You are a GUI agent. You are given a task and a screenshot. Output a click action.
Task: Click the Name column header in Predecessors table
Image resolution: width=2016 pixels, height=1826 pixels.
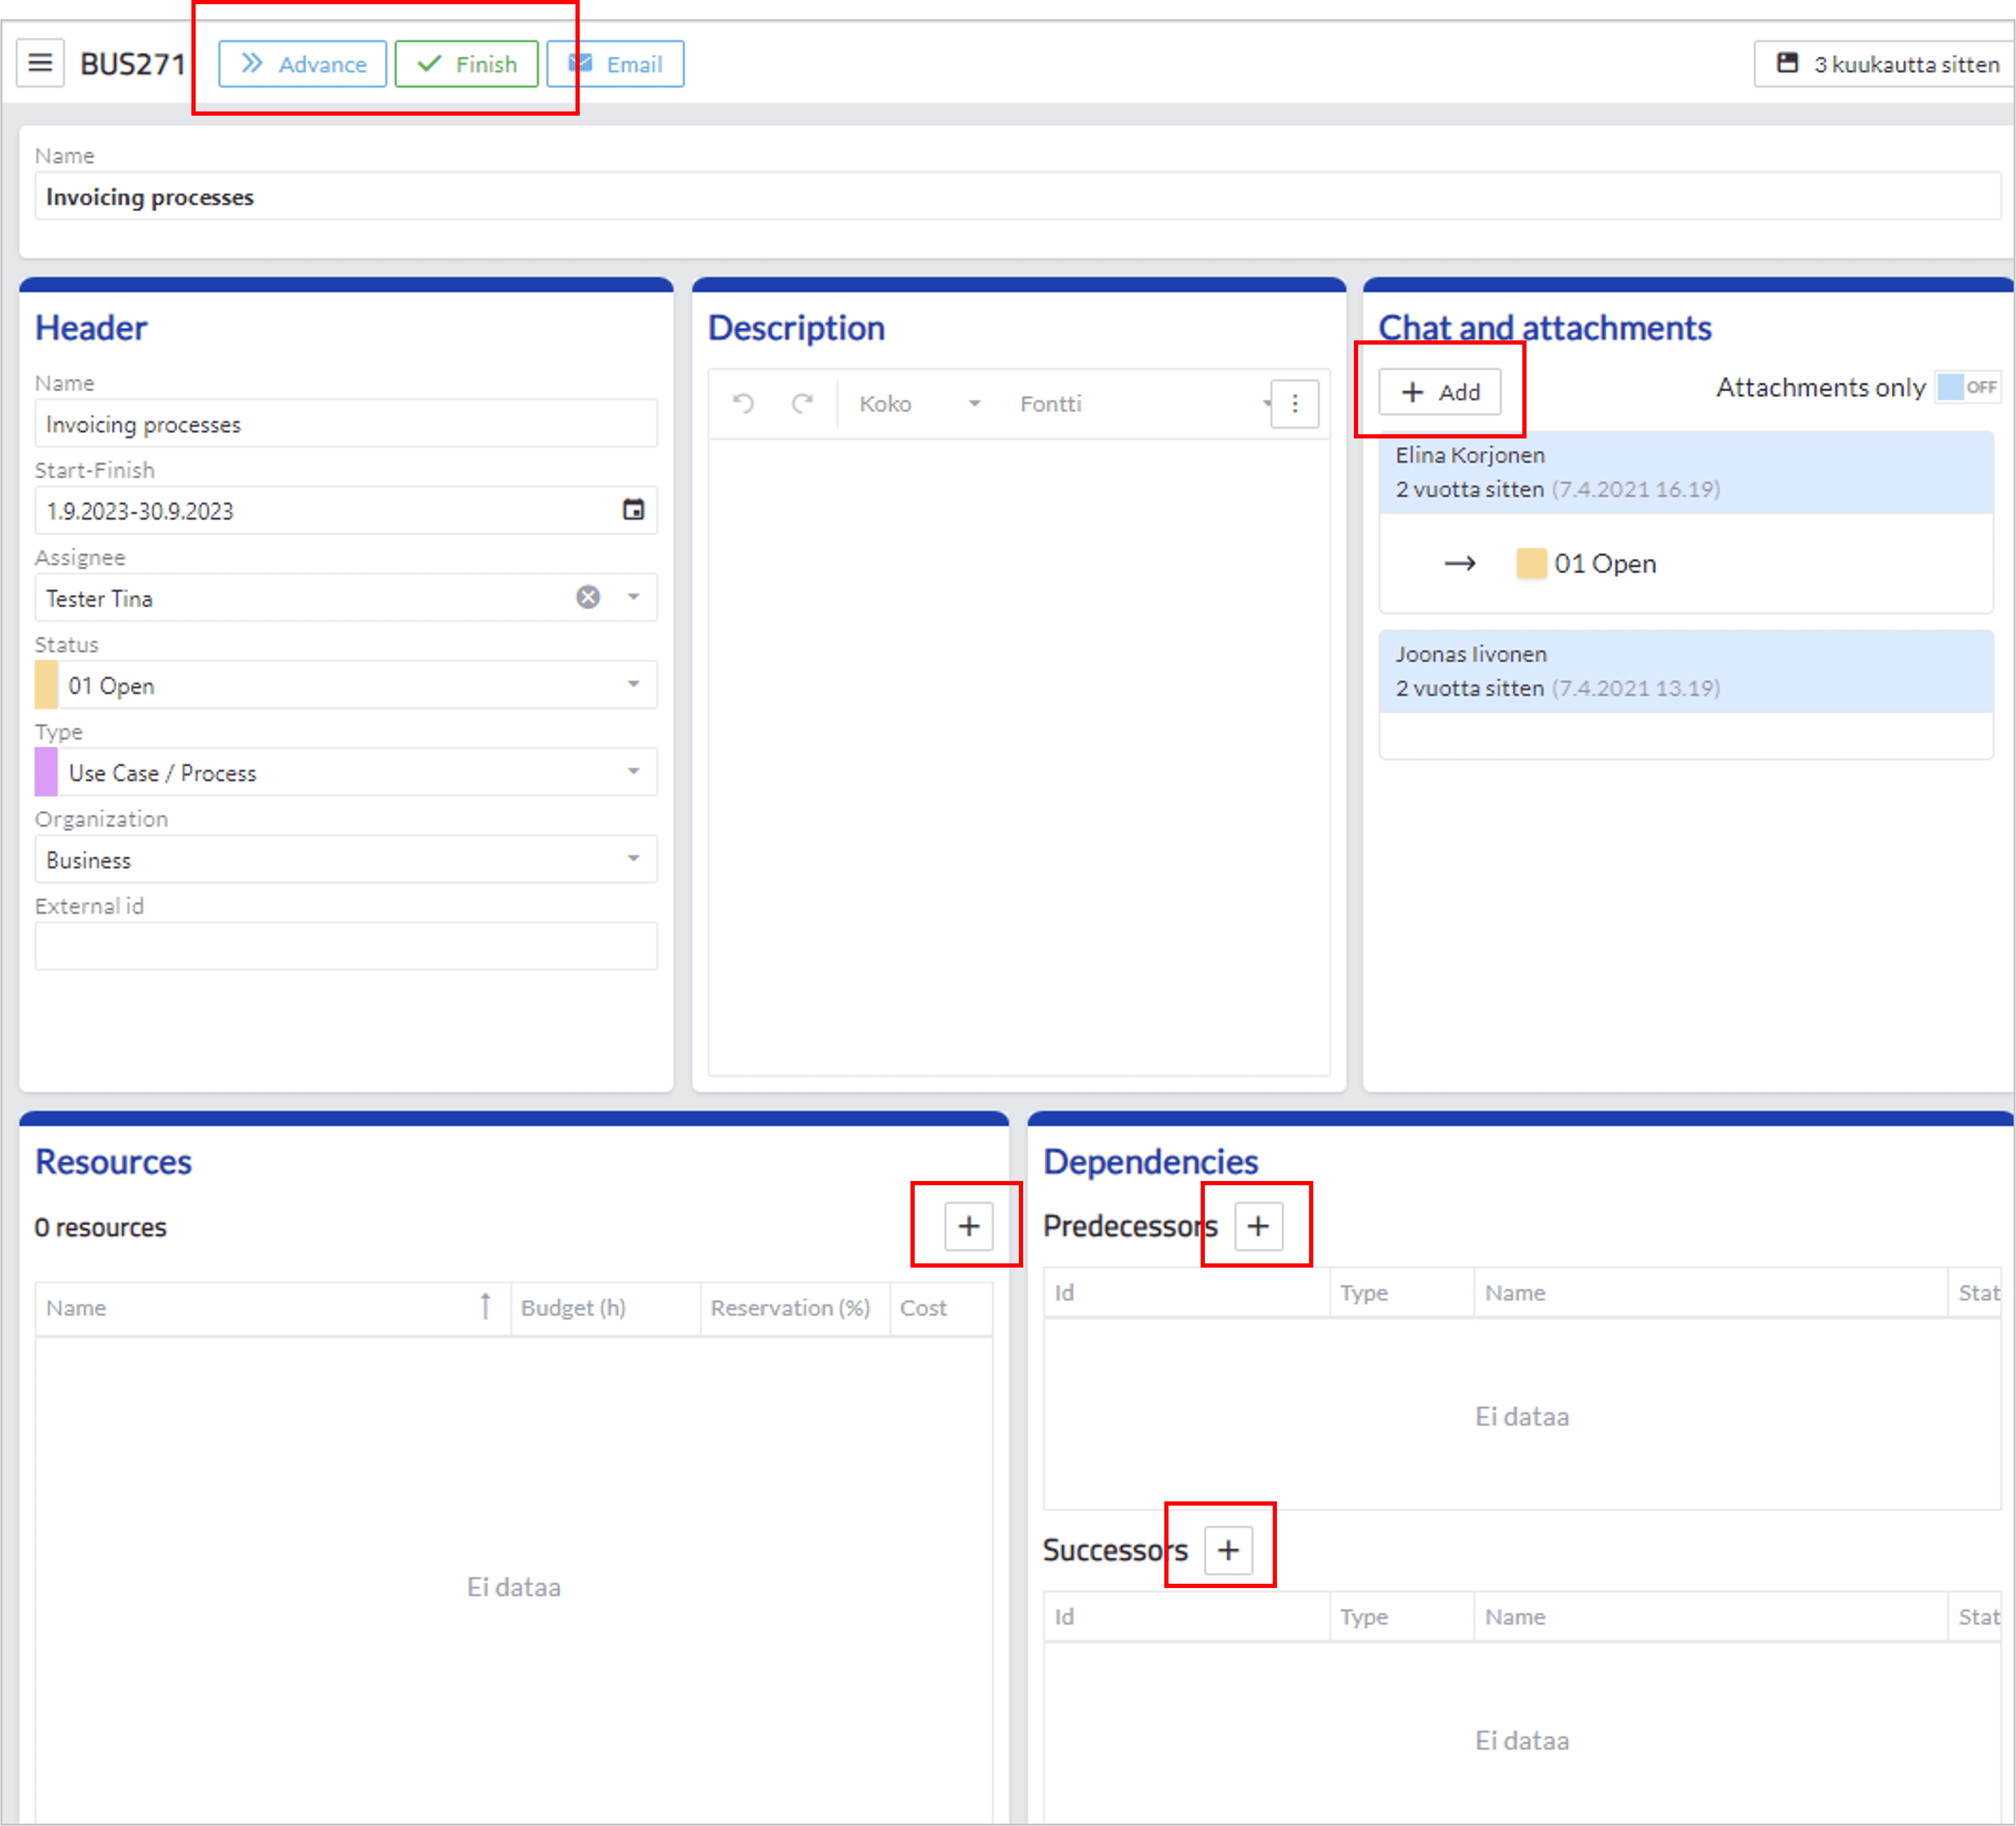[x=1711, y=1293]
